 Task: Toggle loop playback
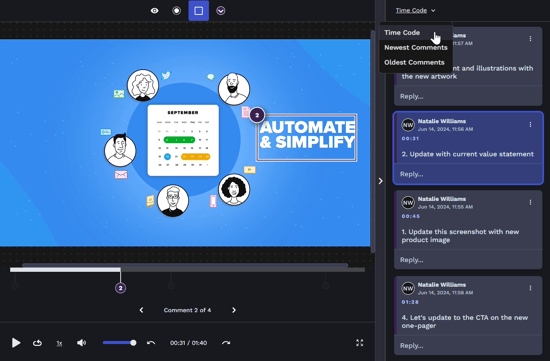[38, 343]
